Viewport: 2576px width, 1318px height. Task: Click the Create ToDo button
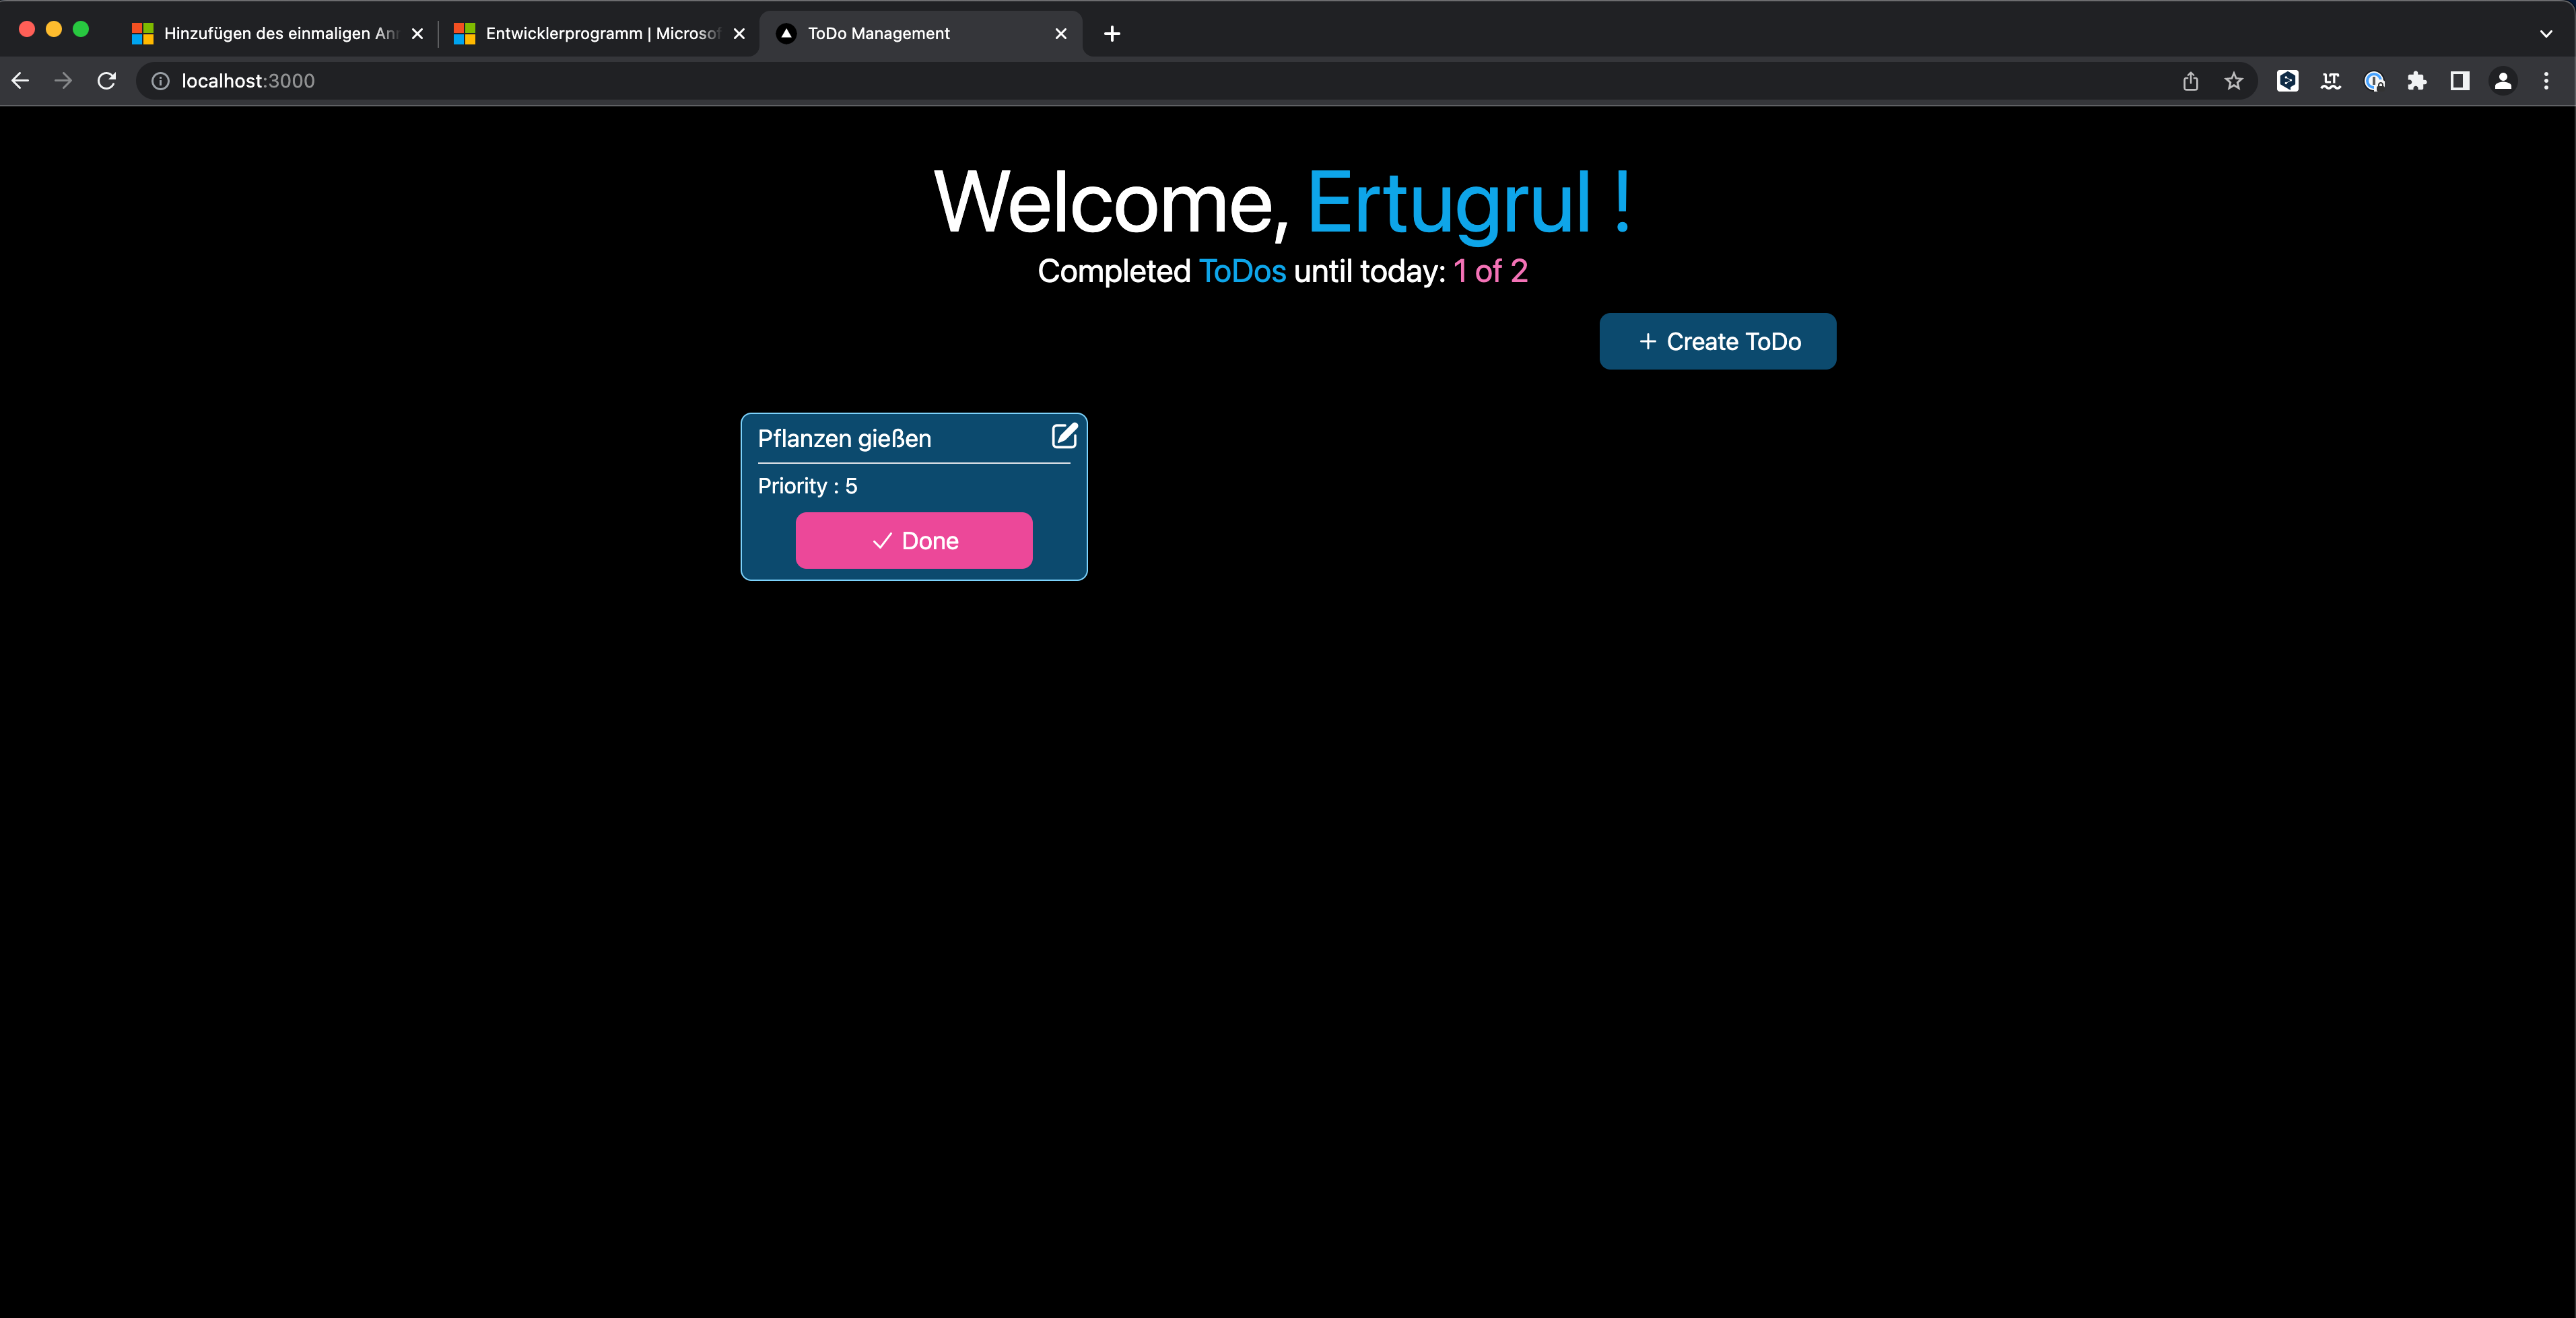(x=1716, y=341)
